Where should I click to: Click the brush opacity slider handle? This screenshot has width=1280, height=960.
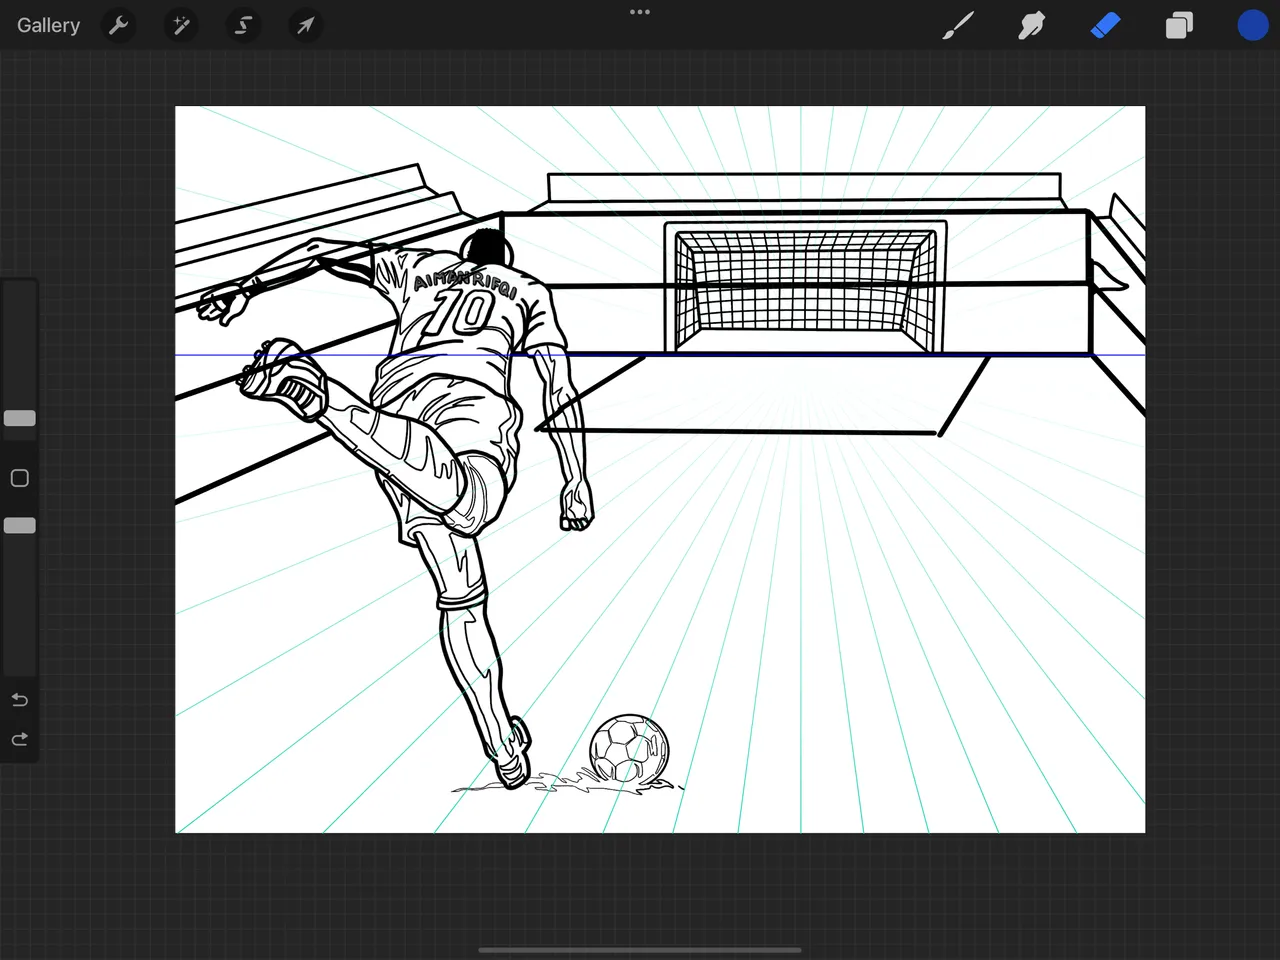coord(20,525)
